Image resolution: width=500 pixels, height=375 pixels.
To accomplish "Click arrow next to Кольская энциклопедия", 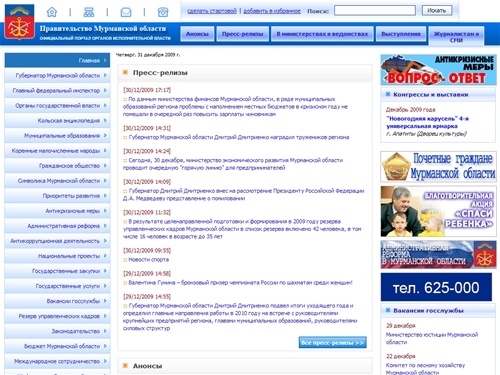I will point(105,120).
